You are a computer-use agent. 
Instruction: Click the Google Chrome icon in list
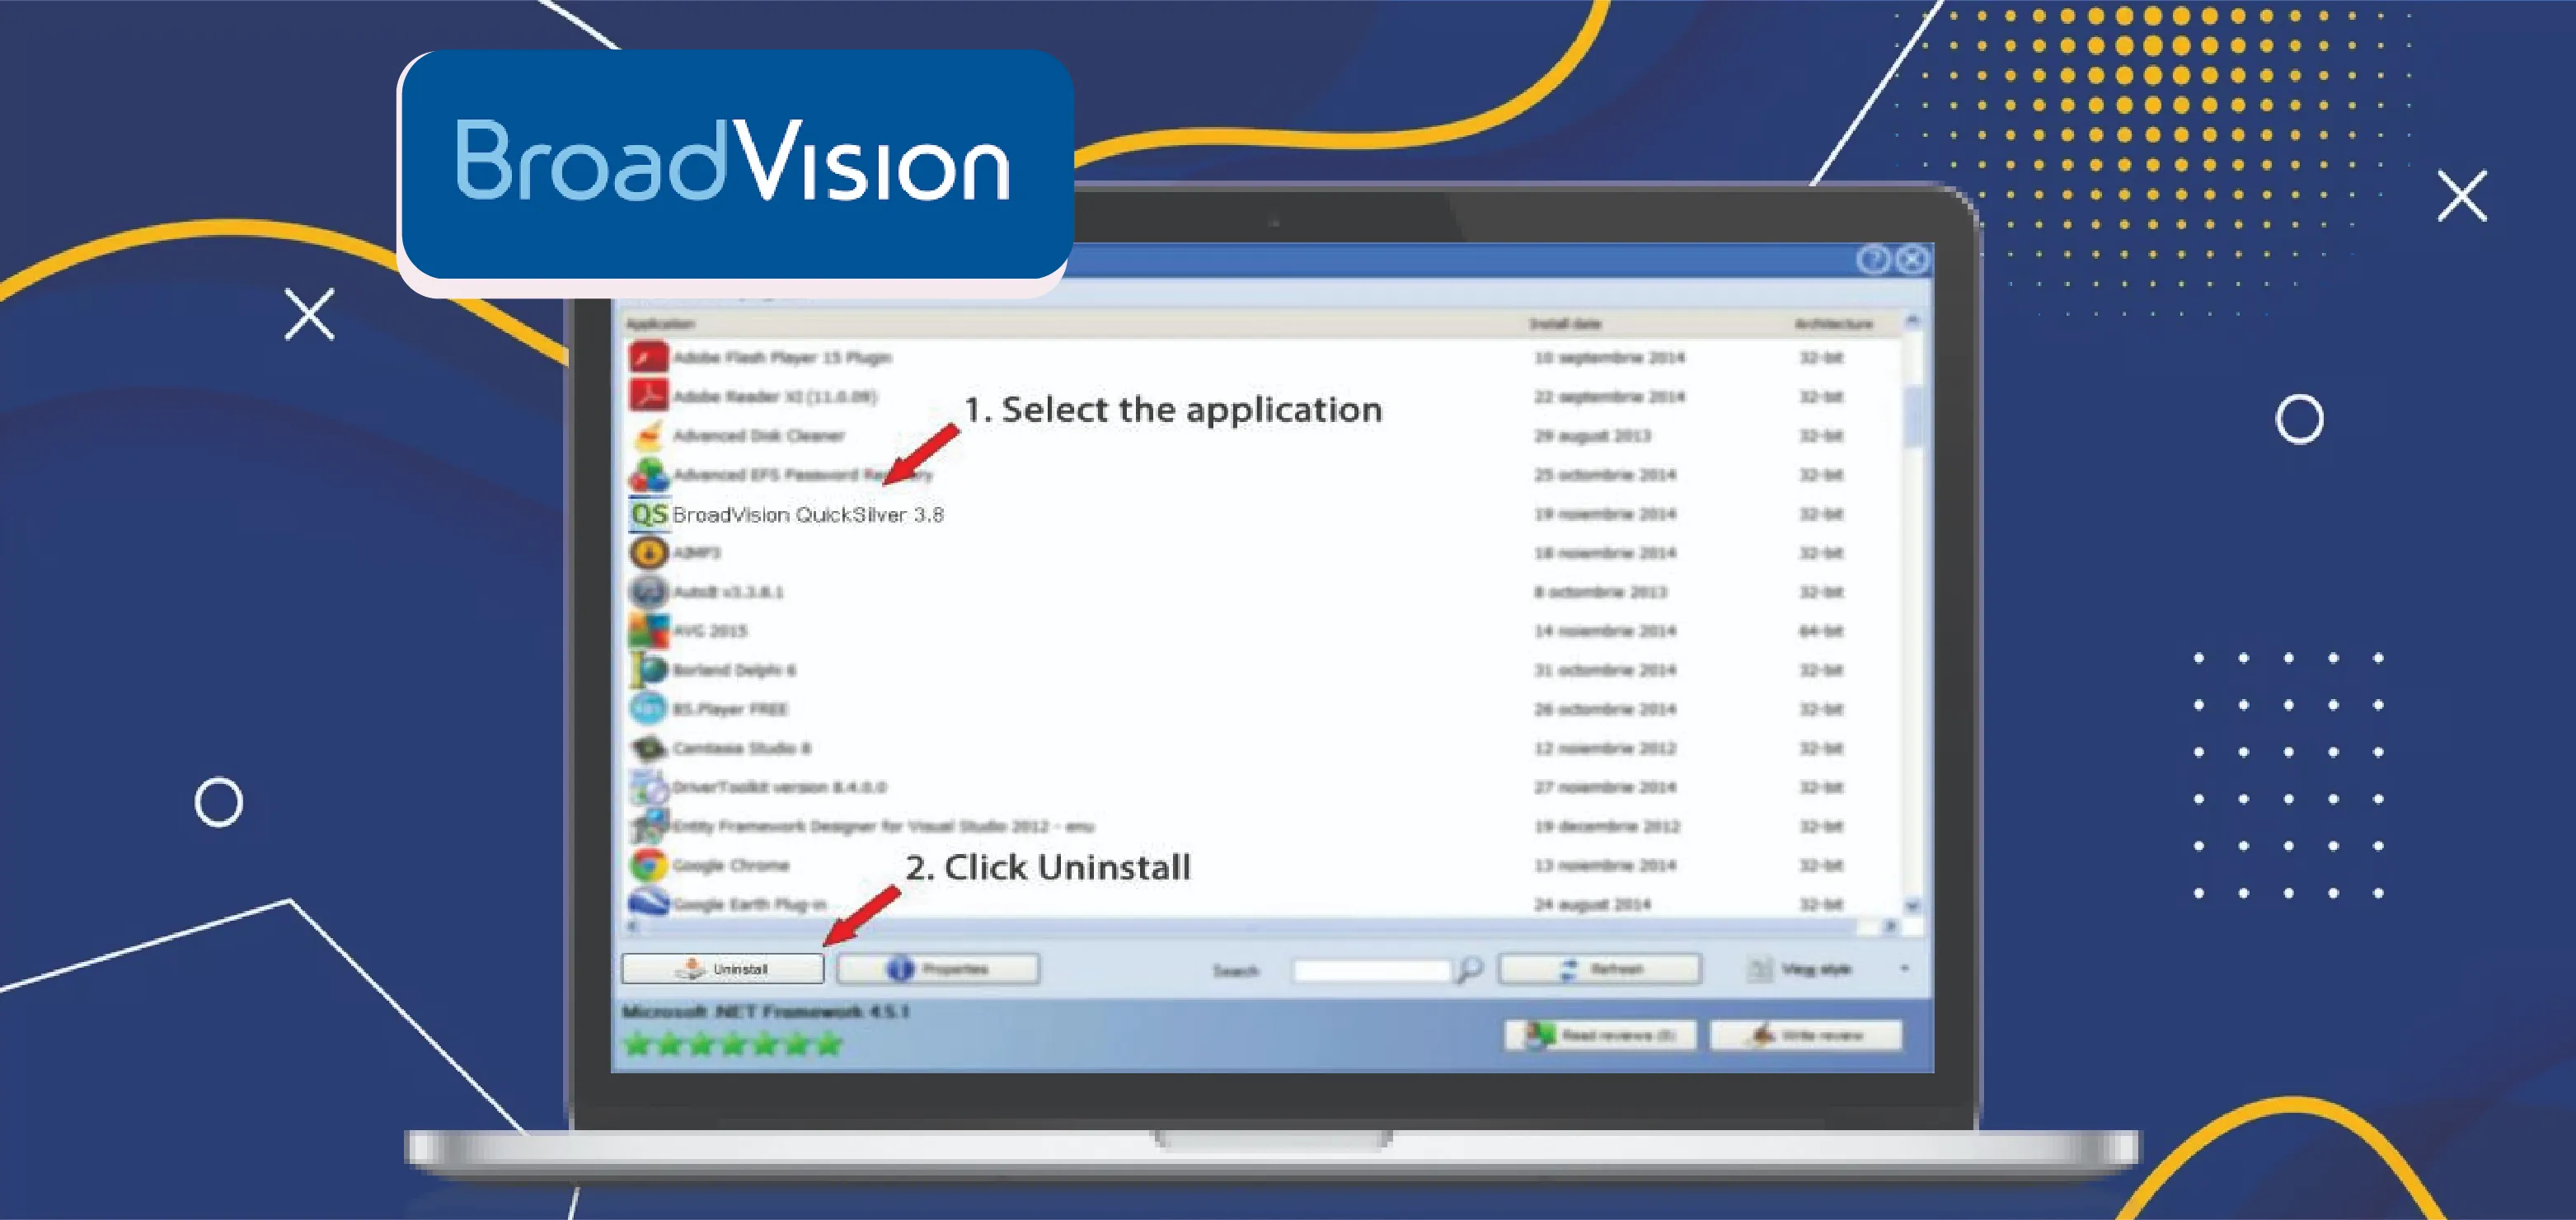[648, 865]
